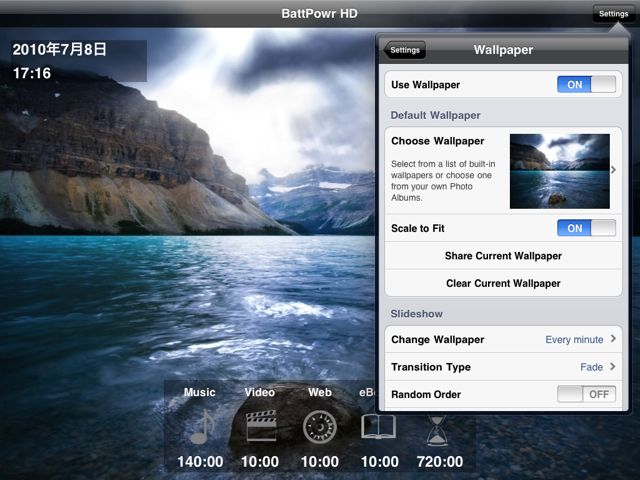
Task: Toggle the Scale to Fit switch
Action: (587, 228)
